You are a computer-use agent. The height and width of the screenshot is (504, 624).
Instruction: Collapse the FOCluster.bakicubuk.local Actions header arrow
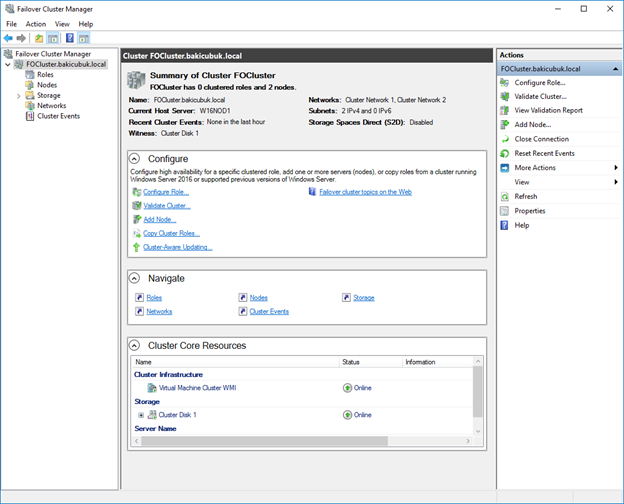(x=615, y=69)
